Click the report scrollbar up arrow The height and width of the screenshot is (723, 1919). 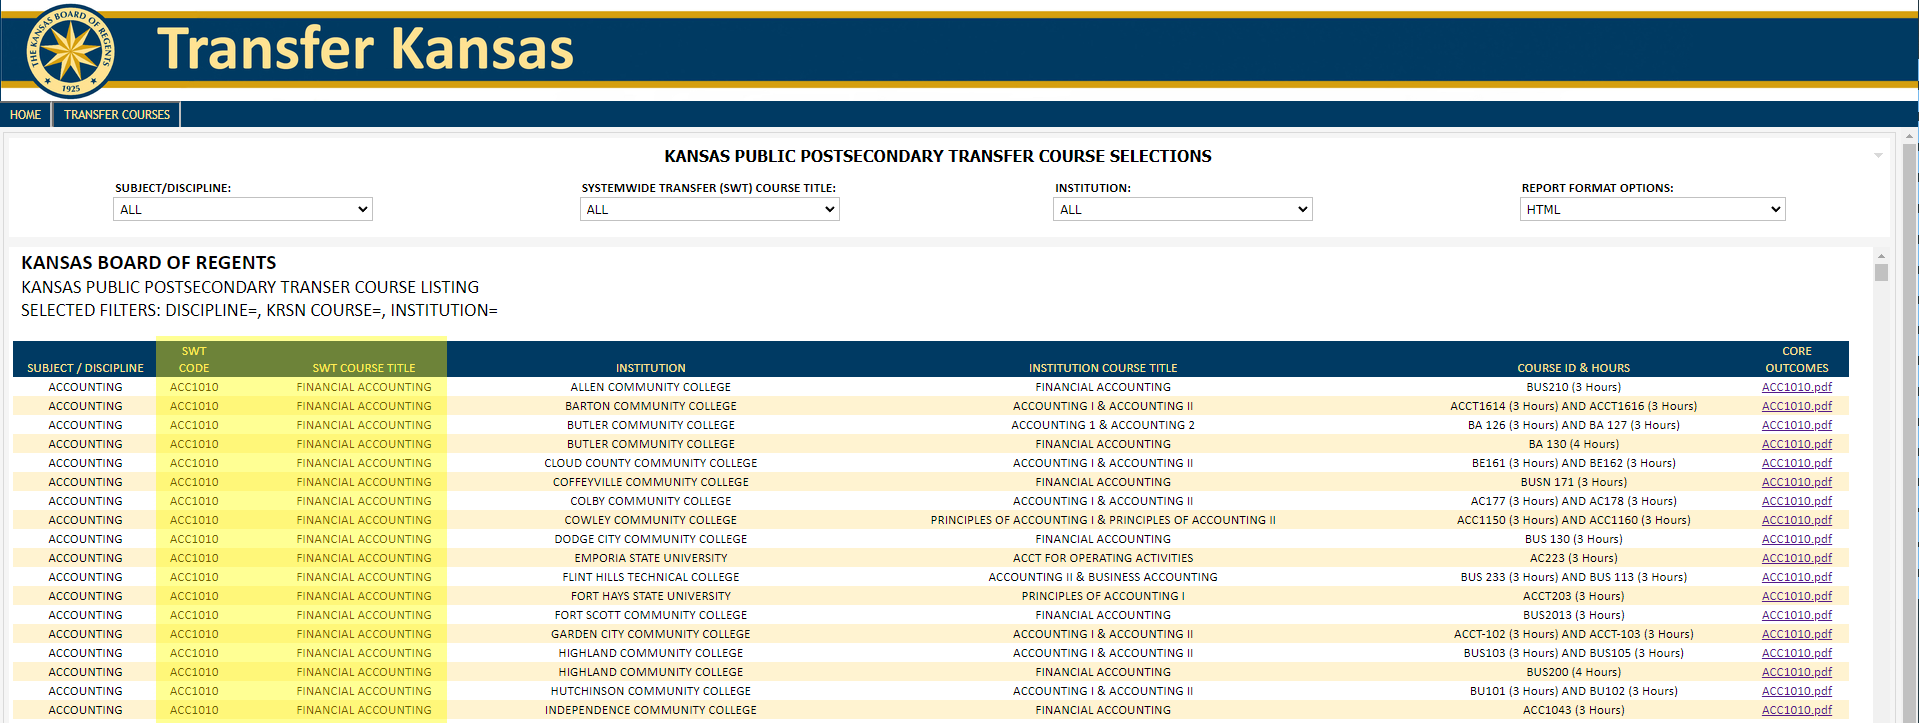click(x=1881, y=257)
